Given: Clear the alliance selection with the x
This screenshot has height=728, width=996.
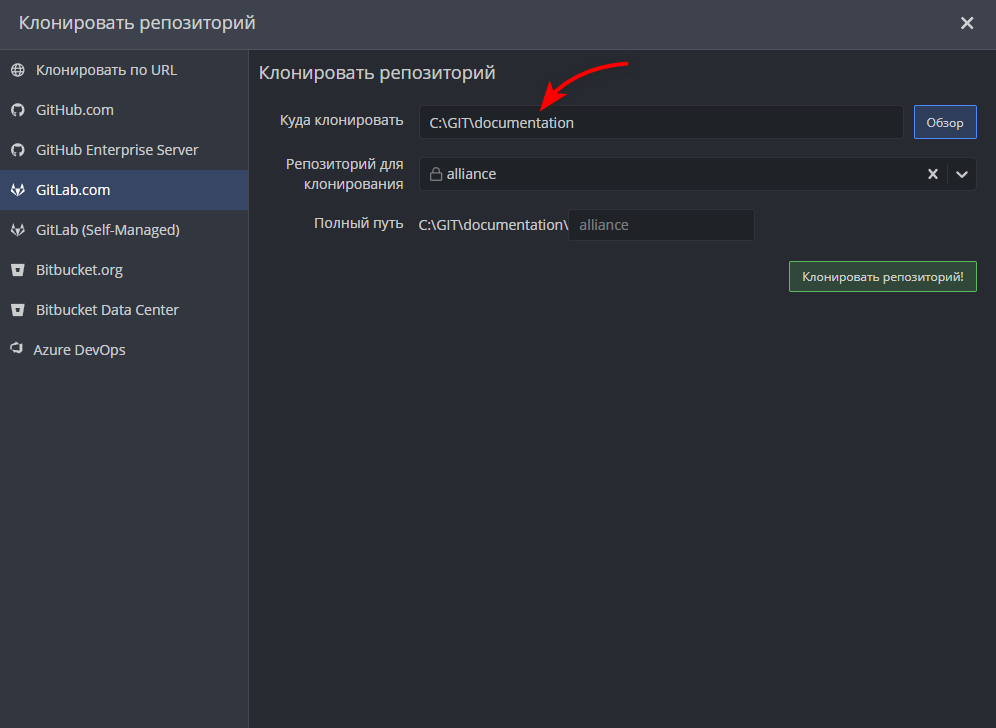Looking at the screenshot, I should (x=932, y=173).
